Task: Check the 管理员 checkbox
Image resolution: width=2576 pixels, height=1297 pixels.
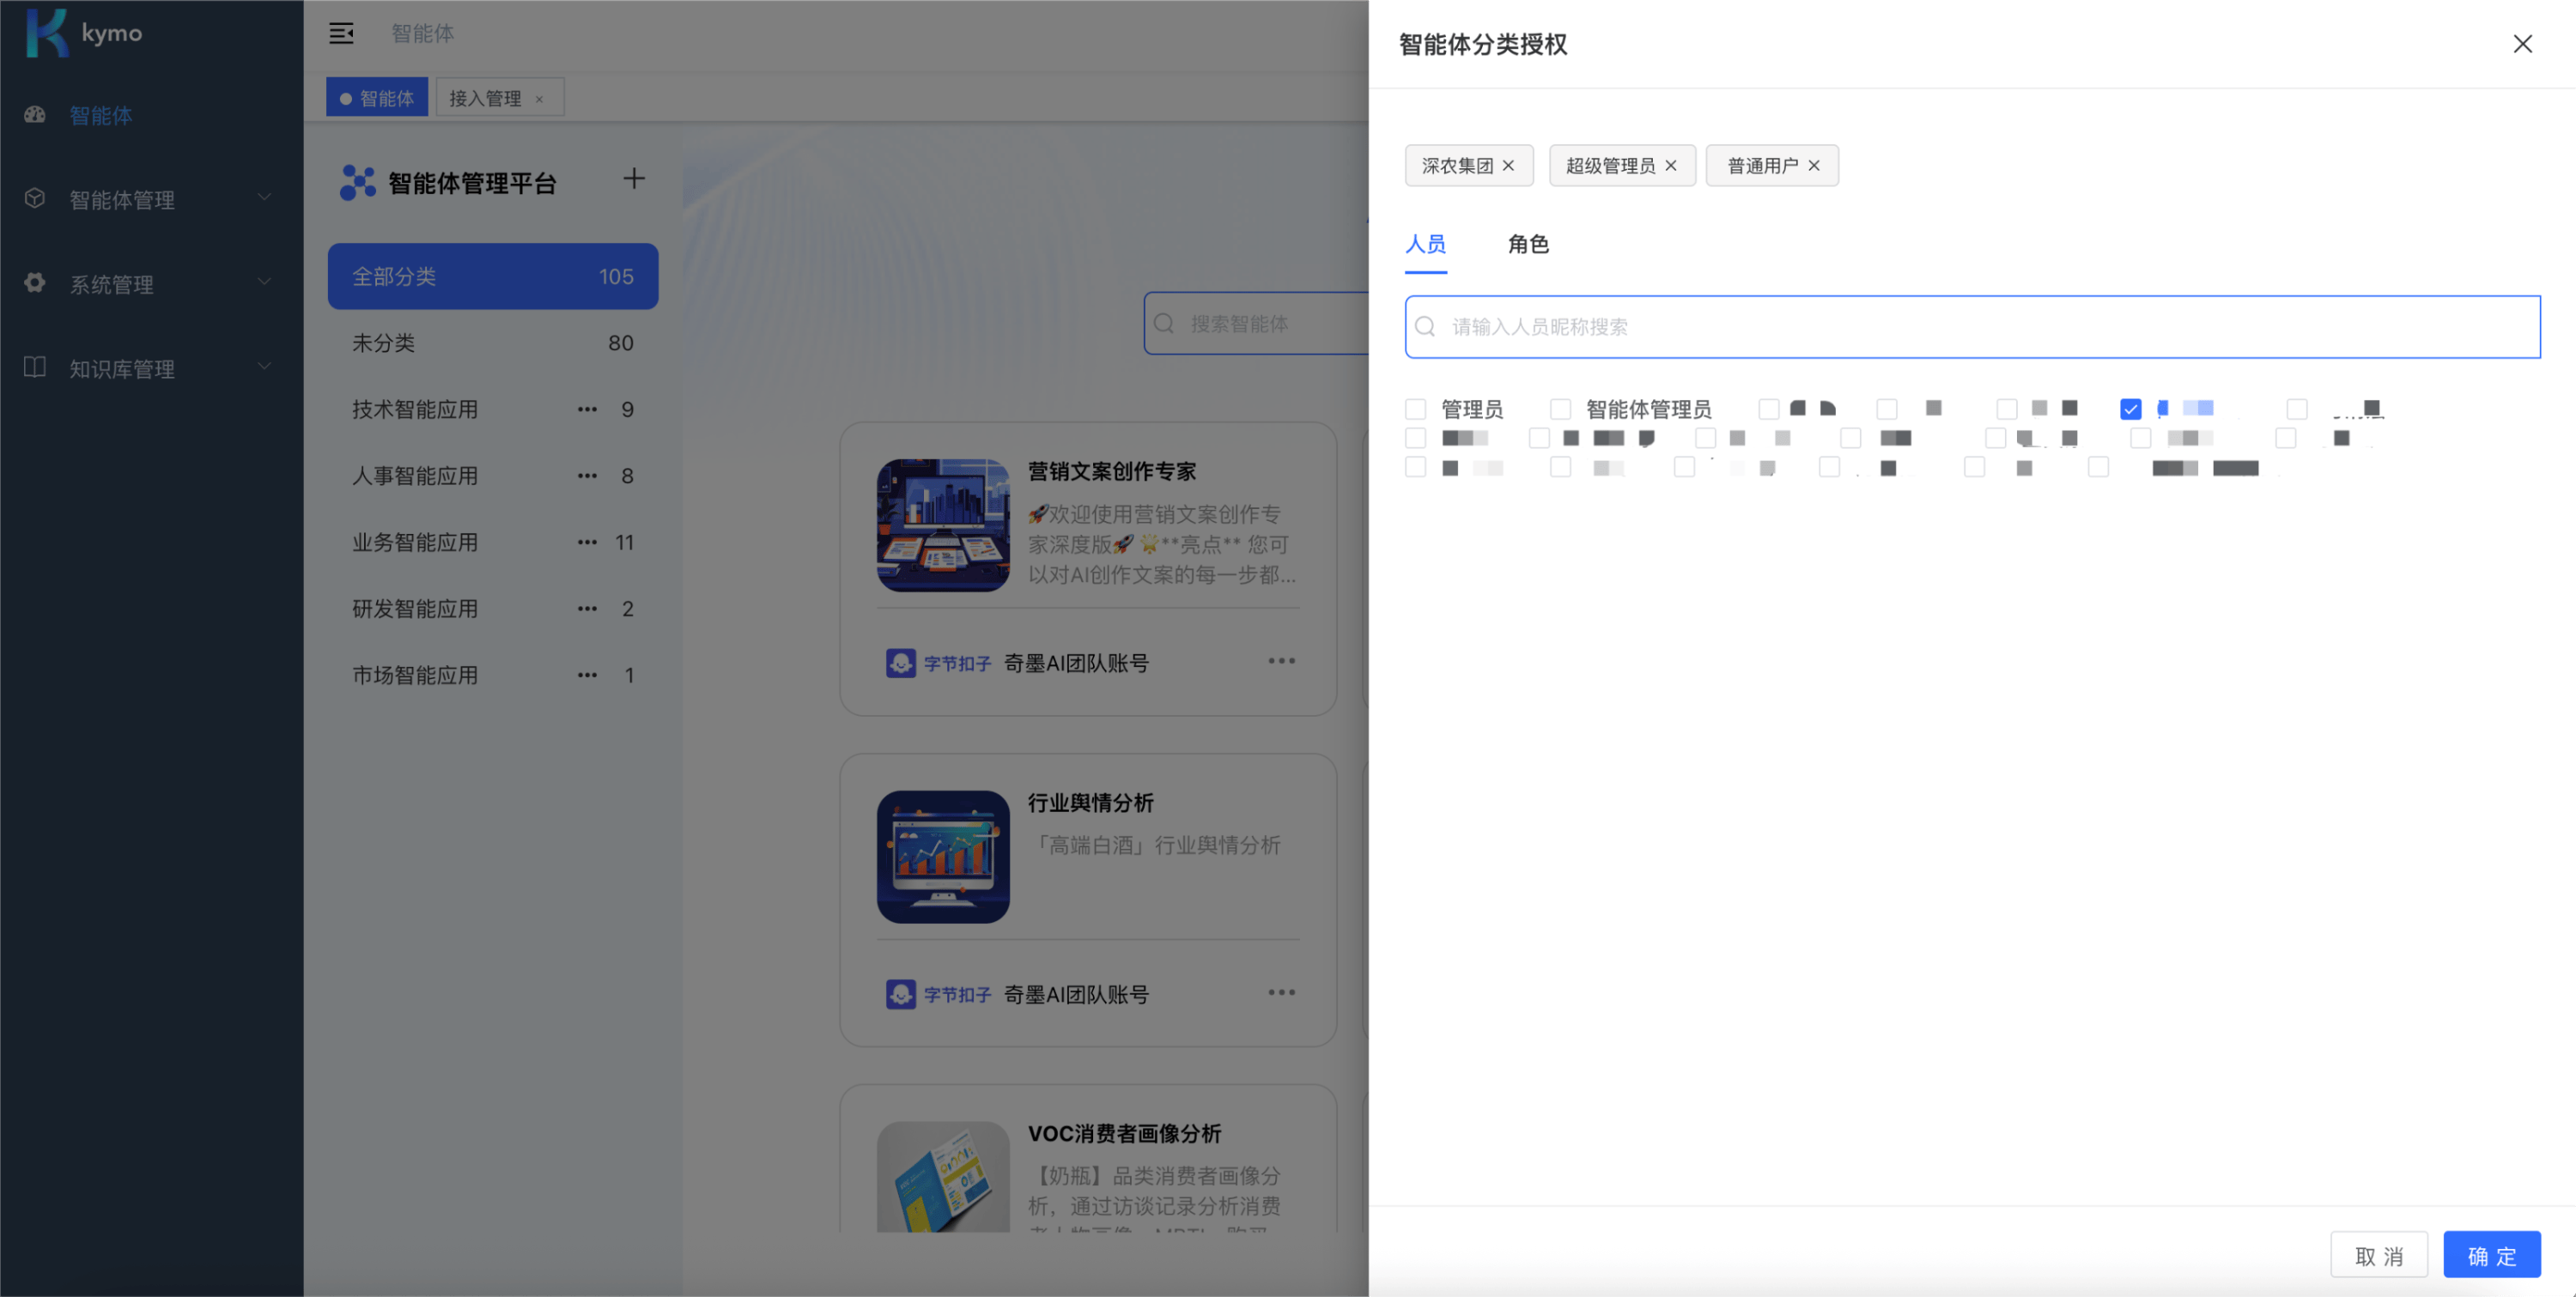Action: tap(1415, 409)
